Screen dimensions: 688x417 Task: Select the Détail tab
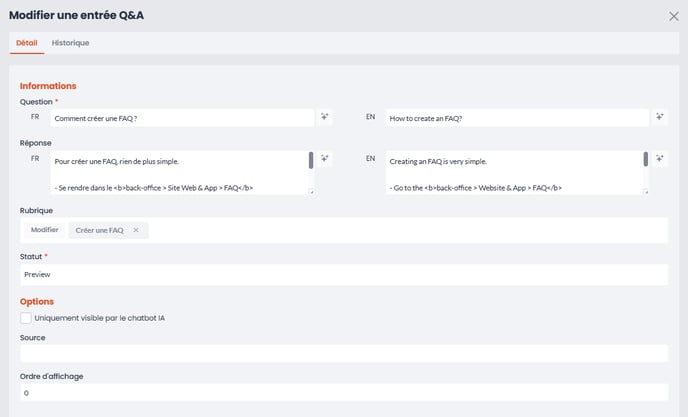[27, 43]
